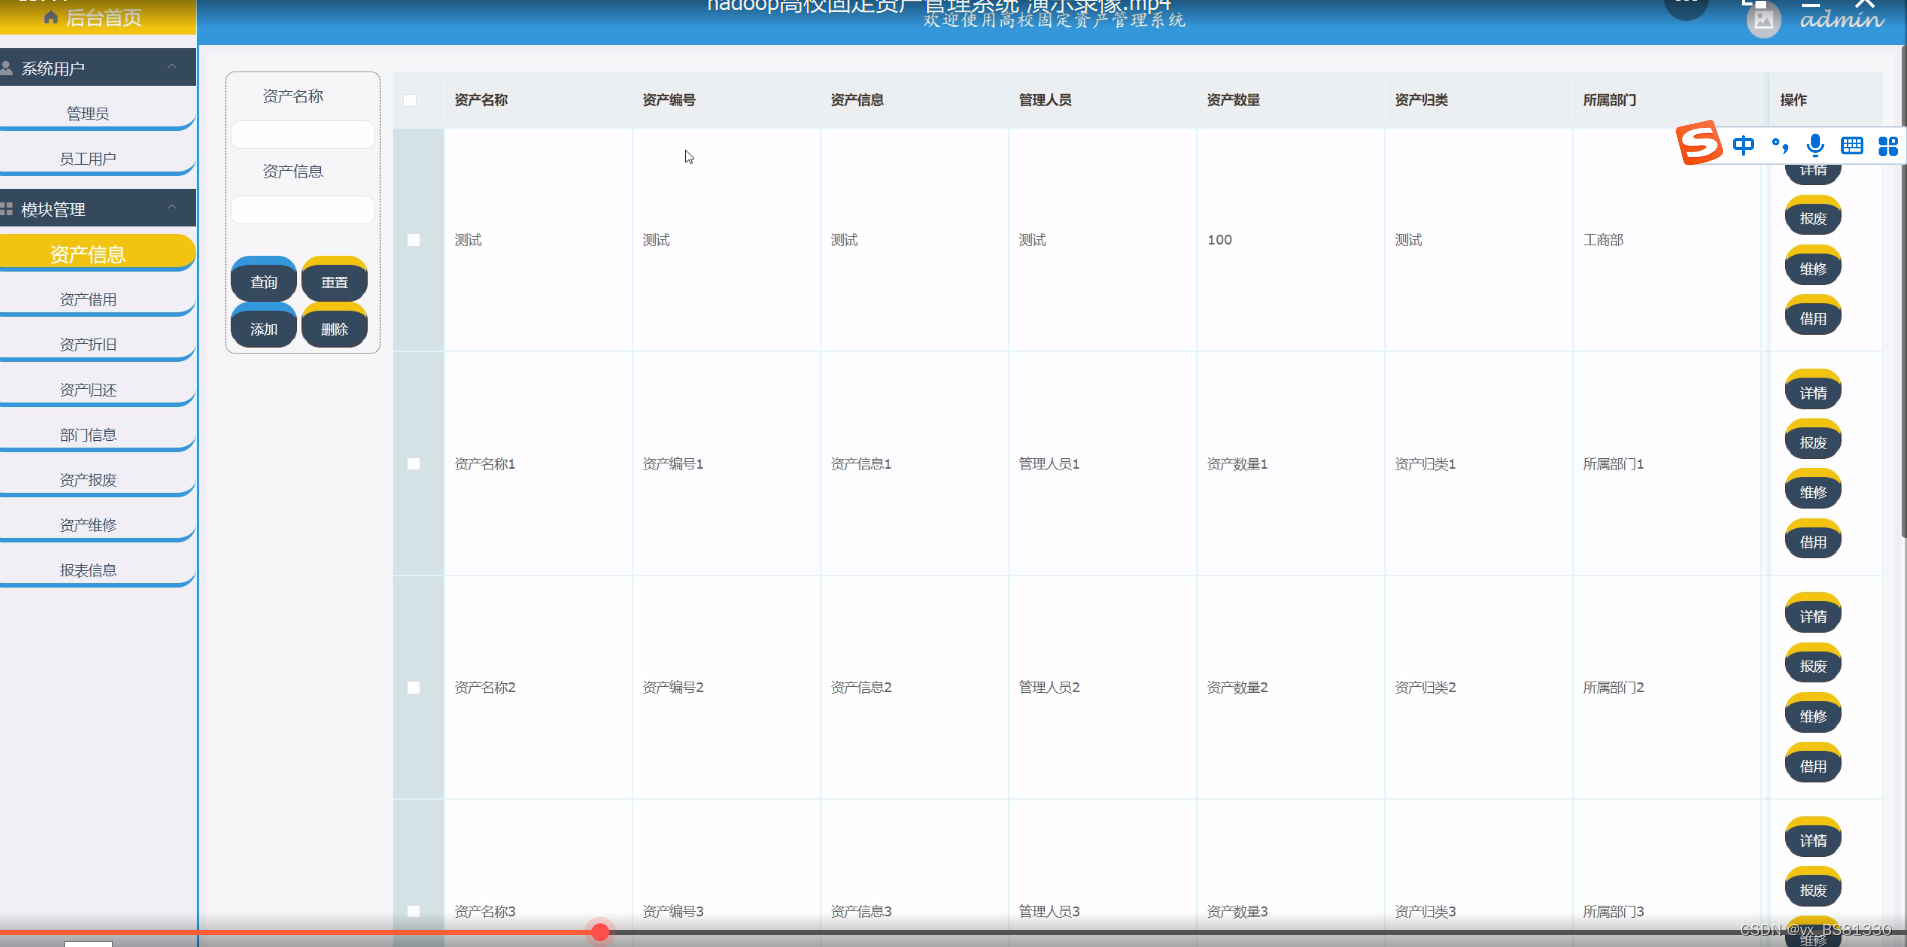Go to 后台首页 home page
Image resolution: width=1907 pixels, height=947 pixels.
click(98, 17)
